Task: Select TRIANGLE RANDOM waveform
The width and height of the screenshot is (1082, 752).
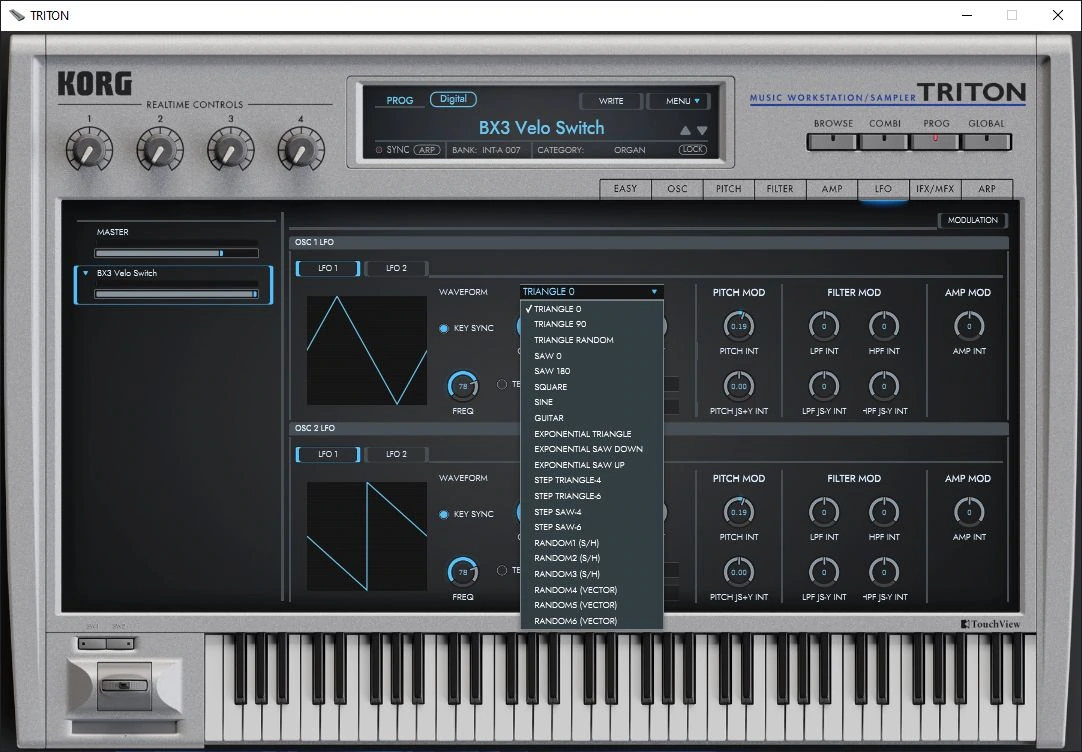Action: pos(591,340)
